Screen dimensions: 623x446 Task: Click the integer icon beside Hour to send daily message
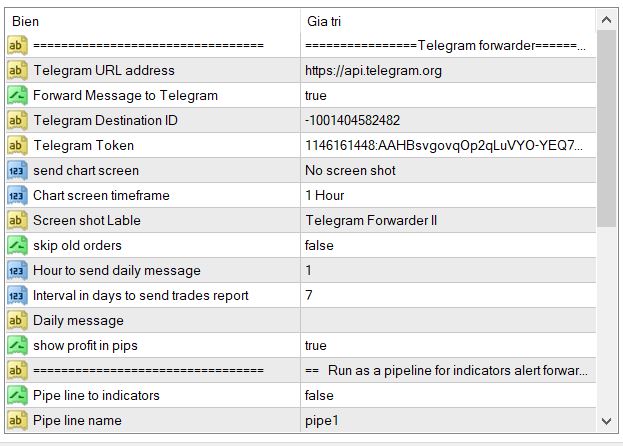[x=17, y=271]
